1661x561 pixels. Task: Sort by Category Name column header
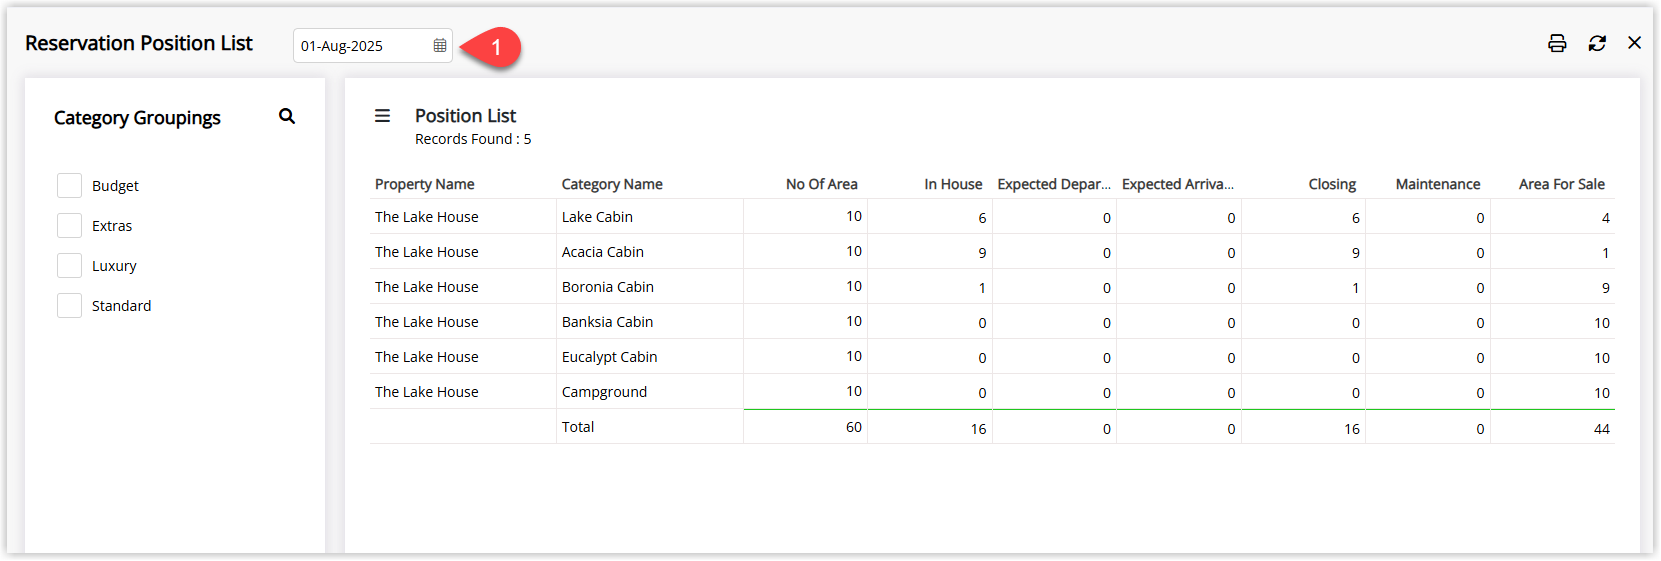tap(612, 184)
